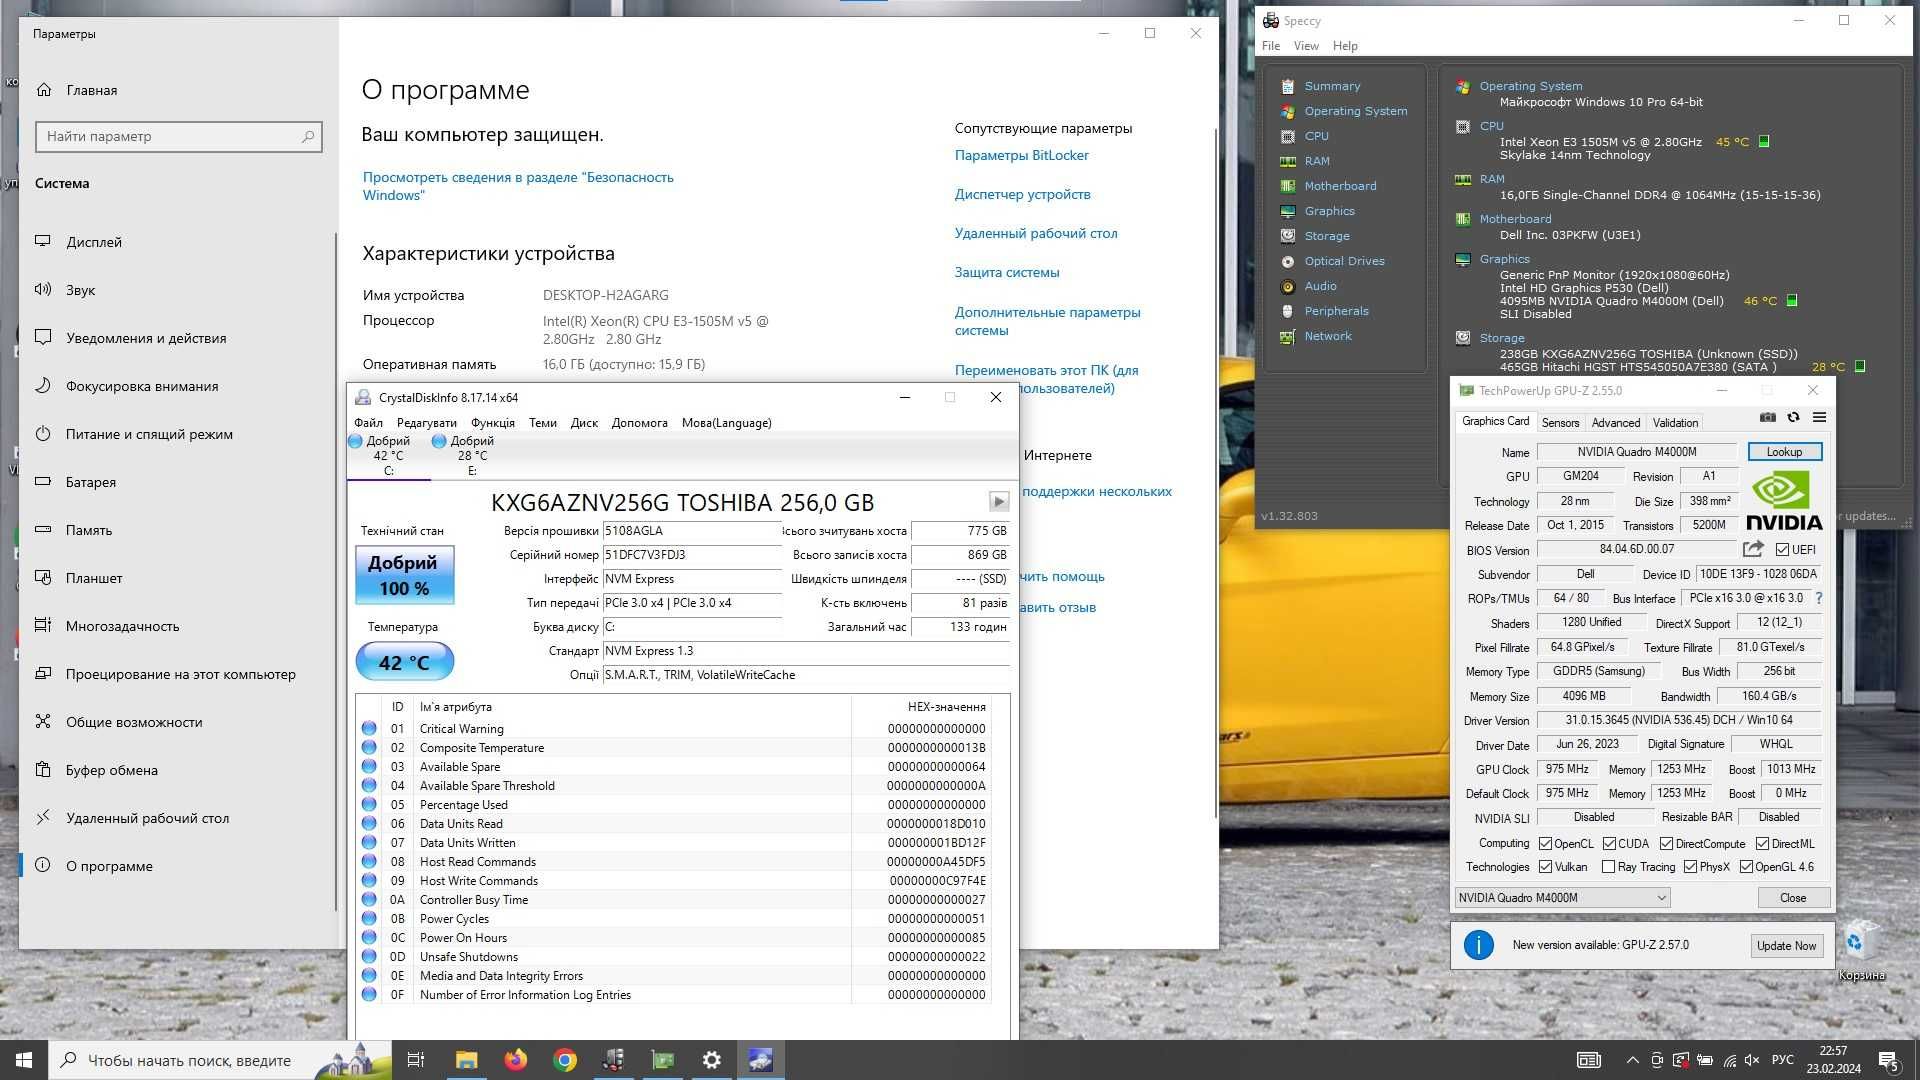
Task: Enable the Ray Tracing checkbox
Action: pos(1608,867)
